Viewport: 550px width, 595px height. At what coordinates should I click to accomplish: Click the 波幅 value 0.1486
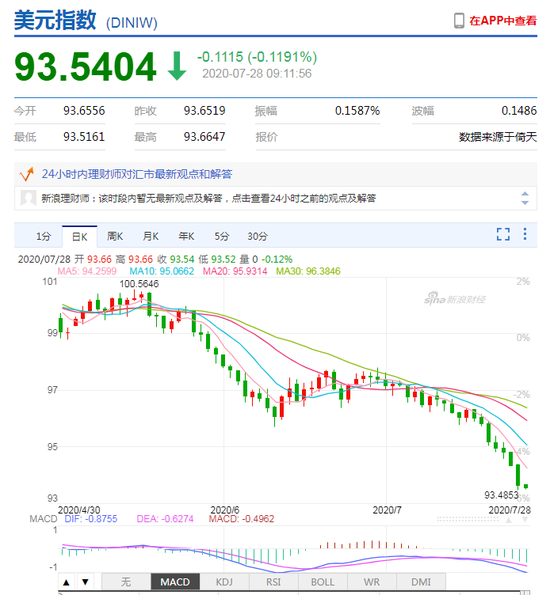click(x=519, y=111)
